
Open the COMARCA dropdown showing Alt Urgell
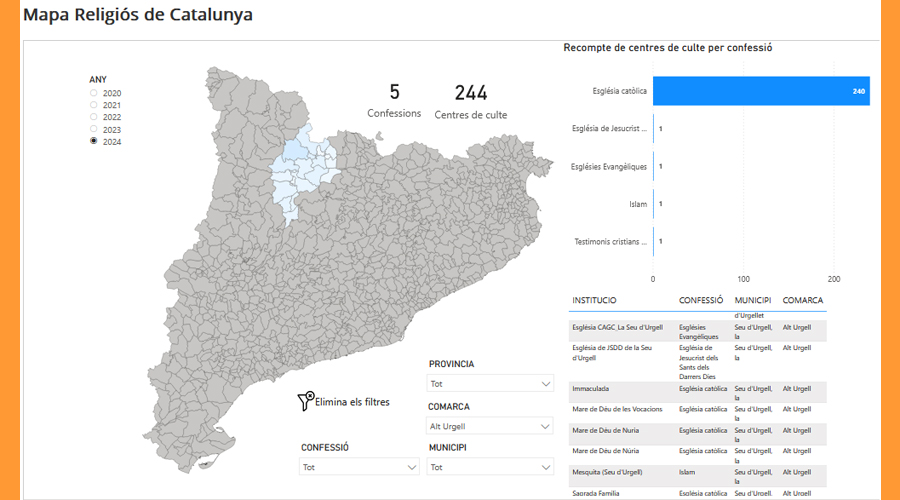point(490,426)
